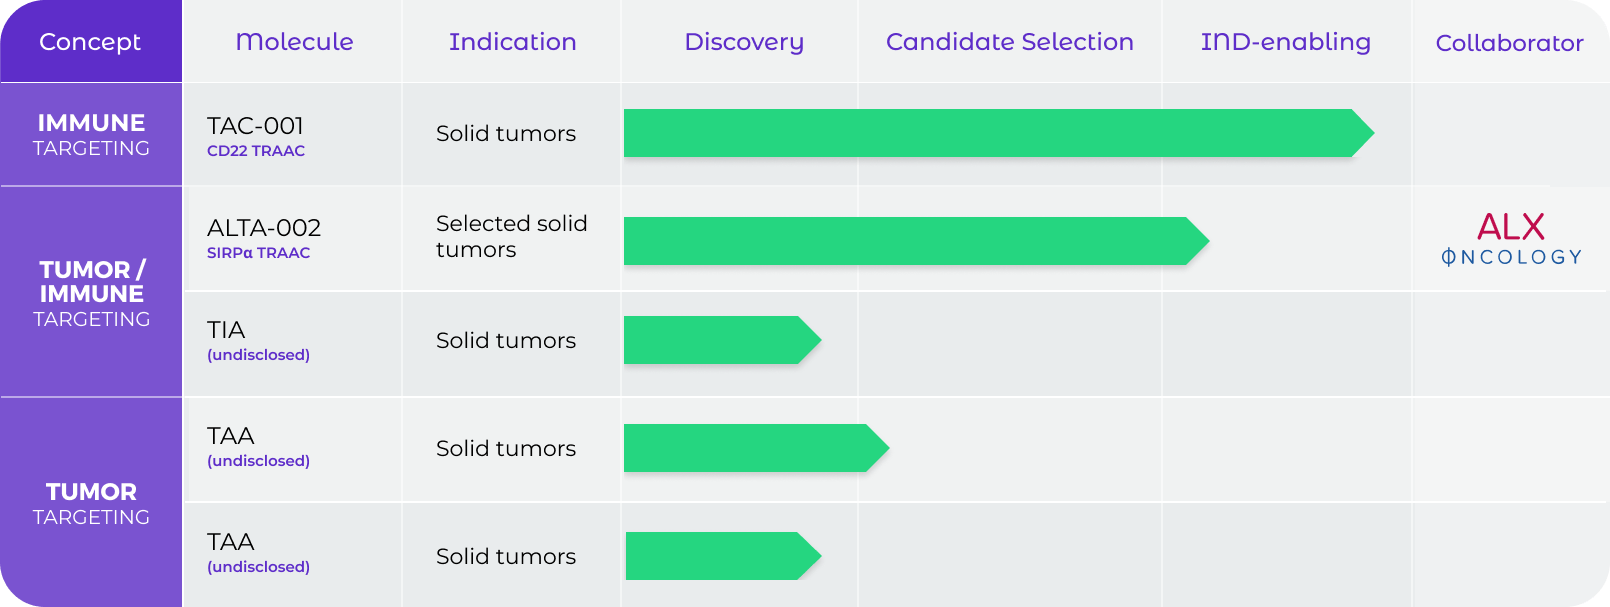The width and height of the screenshot is (1610, 607).
Task: Click the Collaborator column header
Action: (1509, 43)
